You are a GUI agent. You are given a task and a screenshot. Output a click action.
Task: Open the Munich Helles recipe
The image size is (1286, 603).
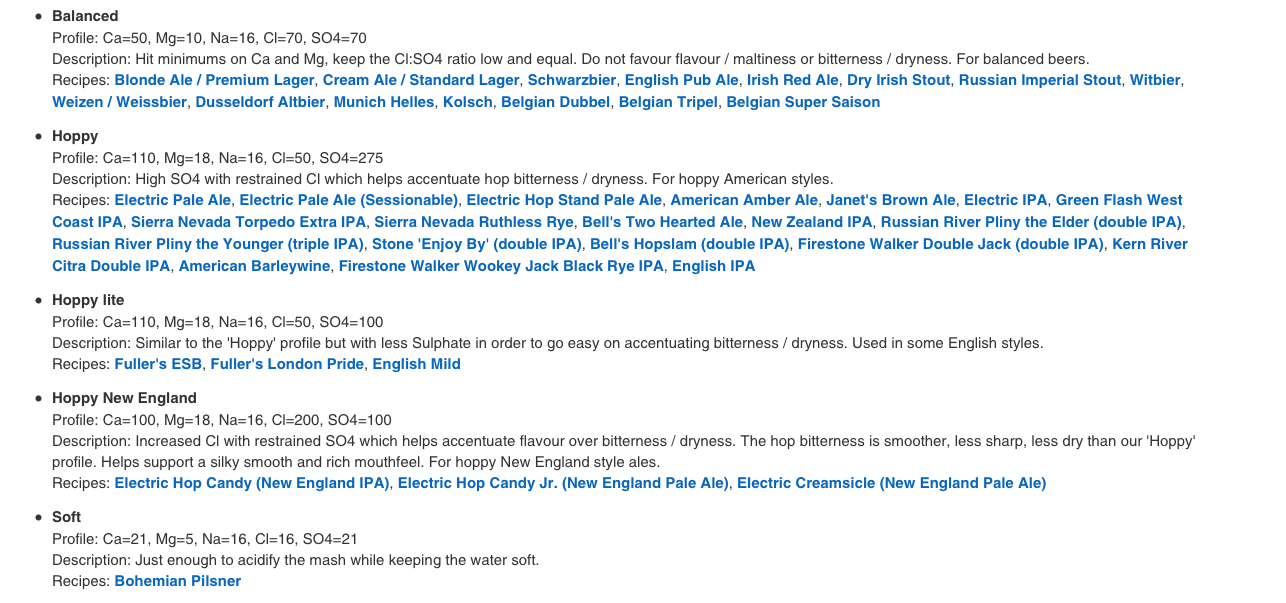tap(384, 102)
